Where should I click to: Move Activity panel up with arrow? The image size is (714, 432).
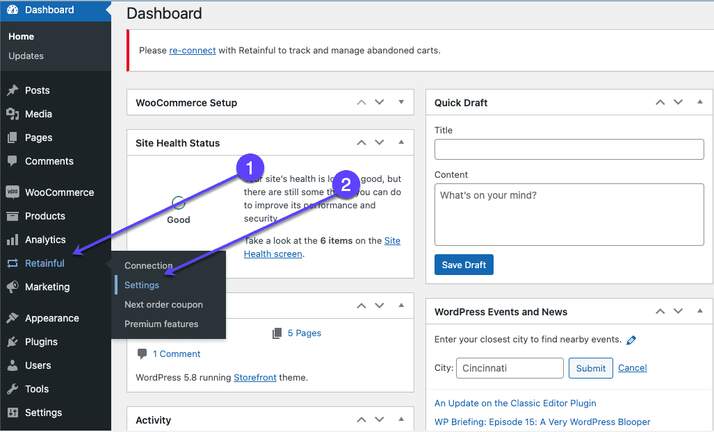point(361,419)
